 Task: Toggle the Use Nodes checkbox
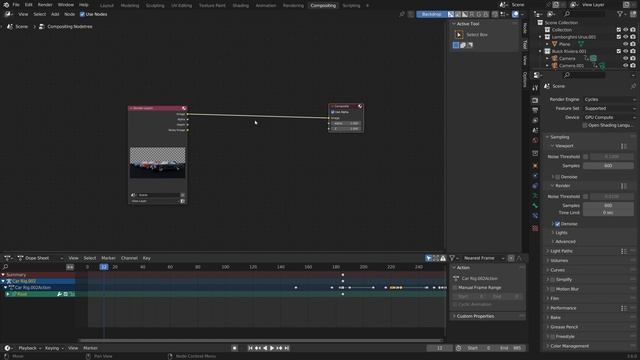pyautogui.click(x=82, y=14)
